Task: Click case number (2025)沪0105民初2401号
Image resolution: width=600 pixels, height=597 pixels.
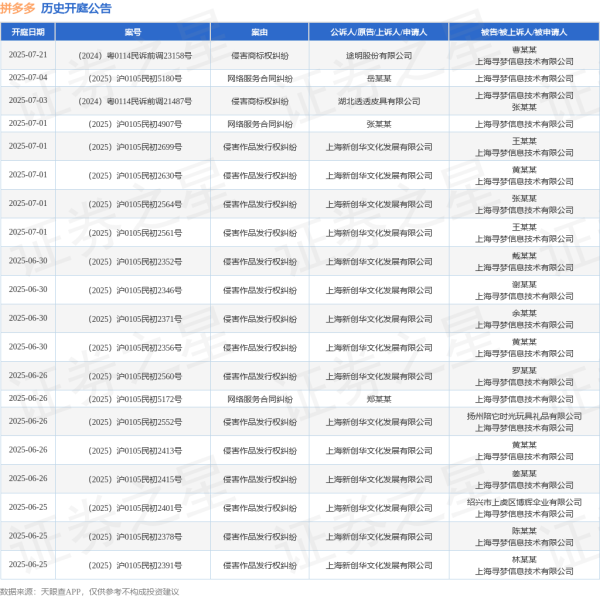Action: coord(135,508)
